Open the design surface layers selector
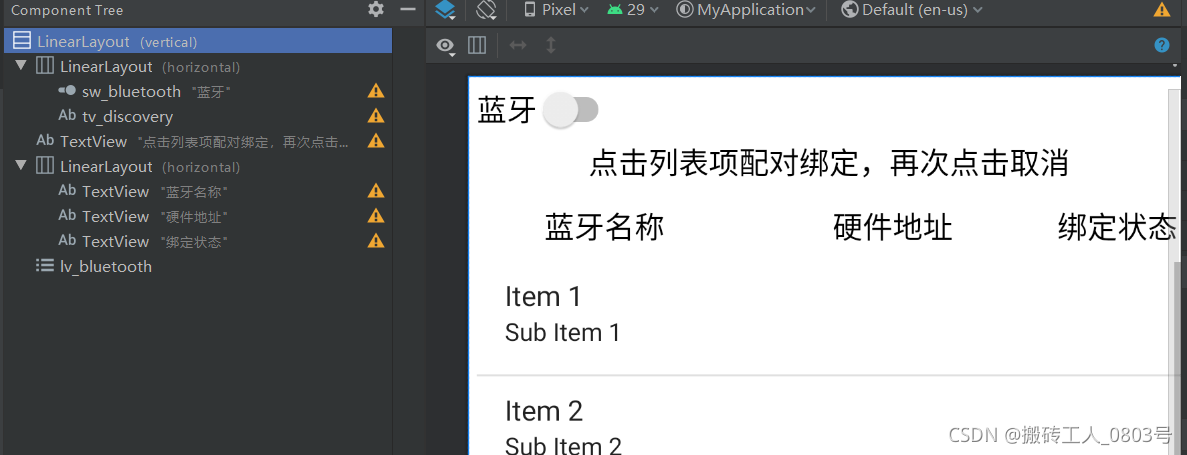1187x455 pixels. [446, 10]
